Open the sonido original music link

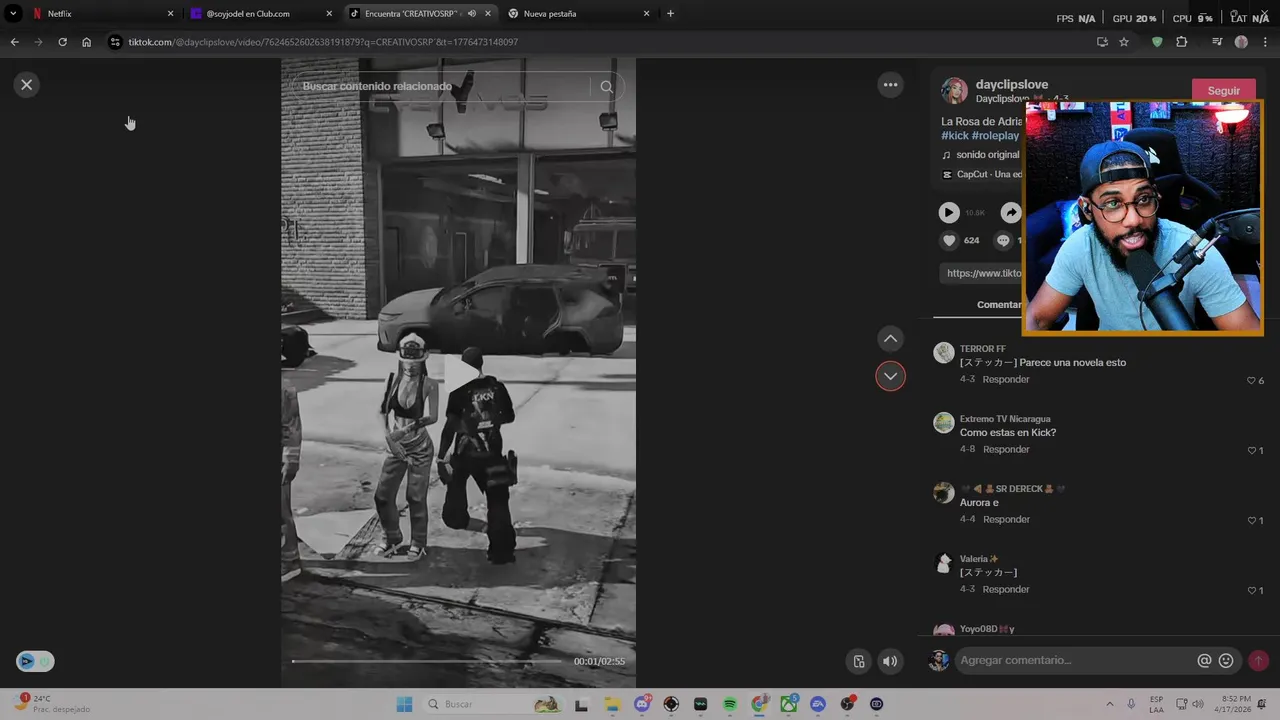(981, 155)
